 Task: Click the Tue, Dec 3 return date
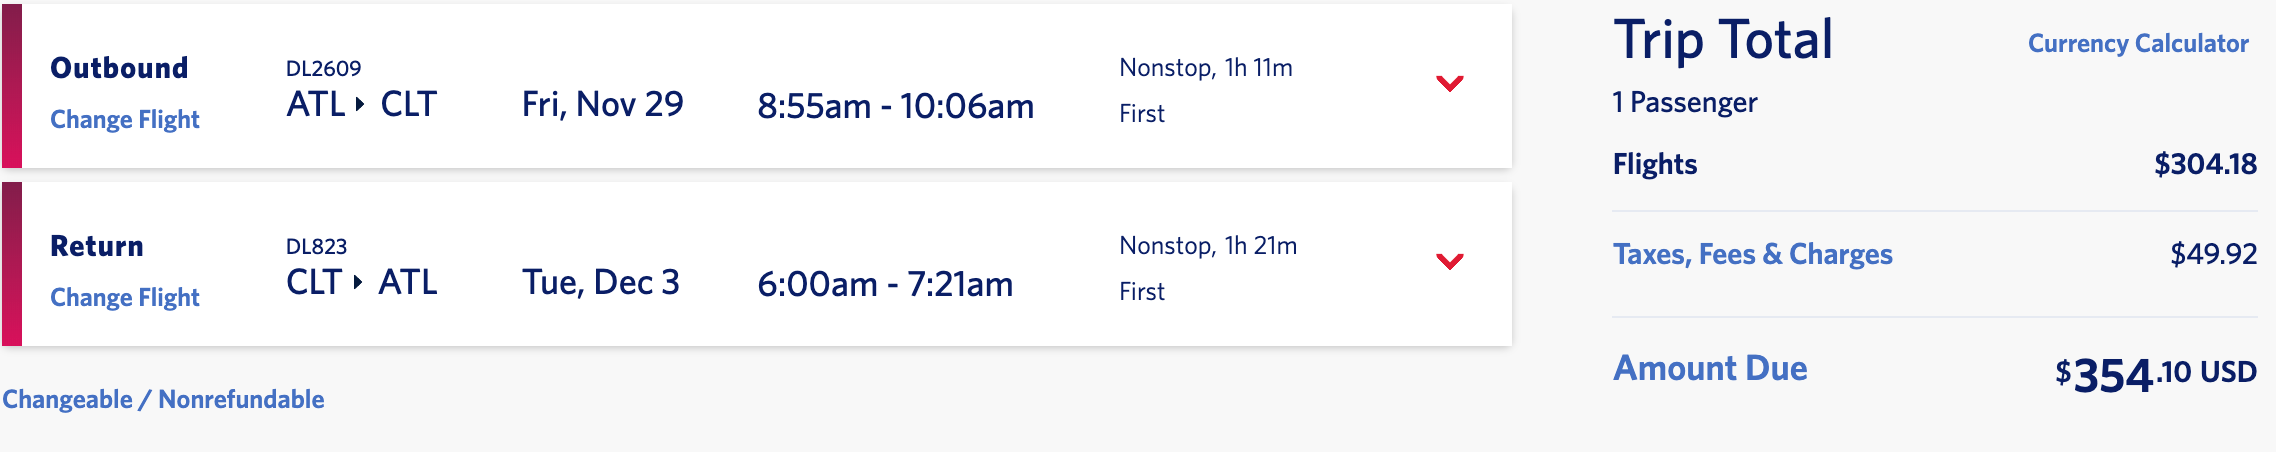600,283
